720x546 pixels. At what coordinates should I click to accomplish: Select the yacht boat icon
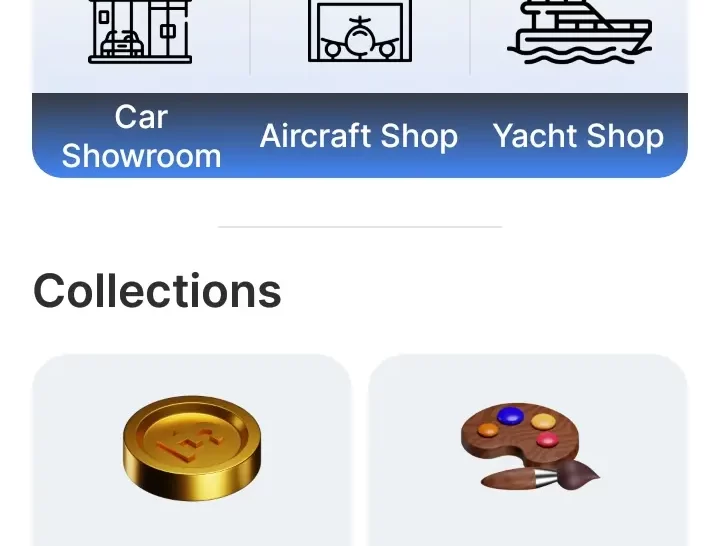579,31
